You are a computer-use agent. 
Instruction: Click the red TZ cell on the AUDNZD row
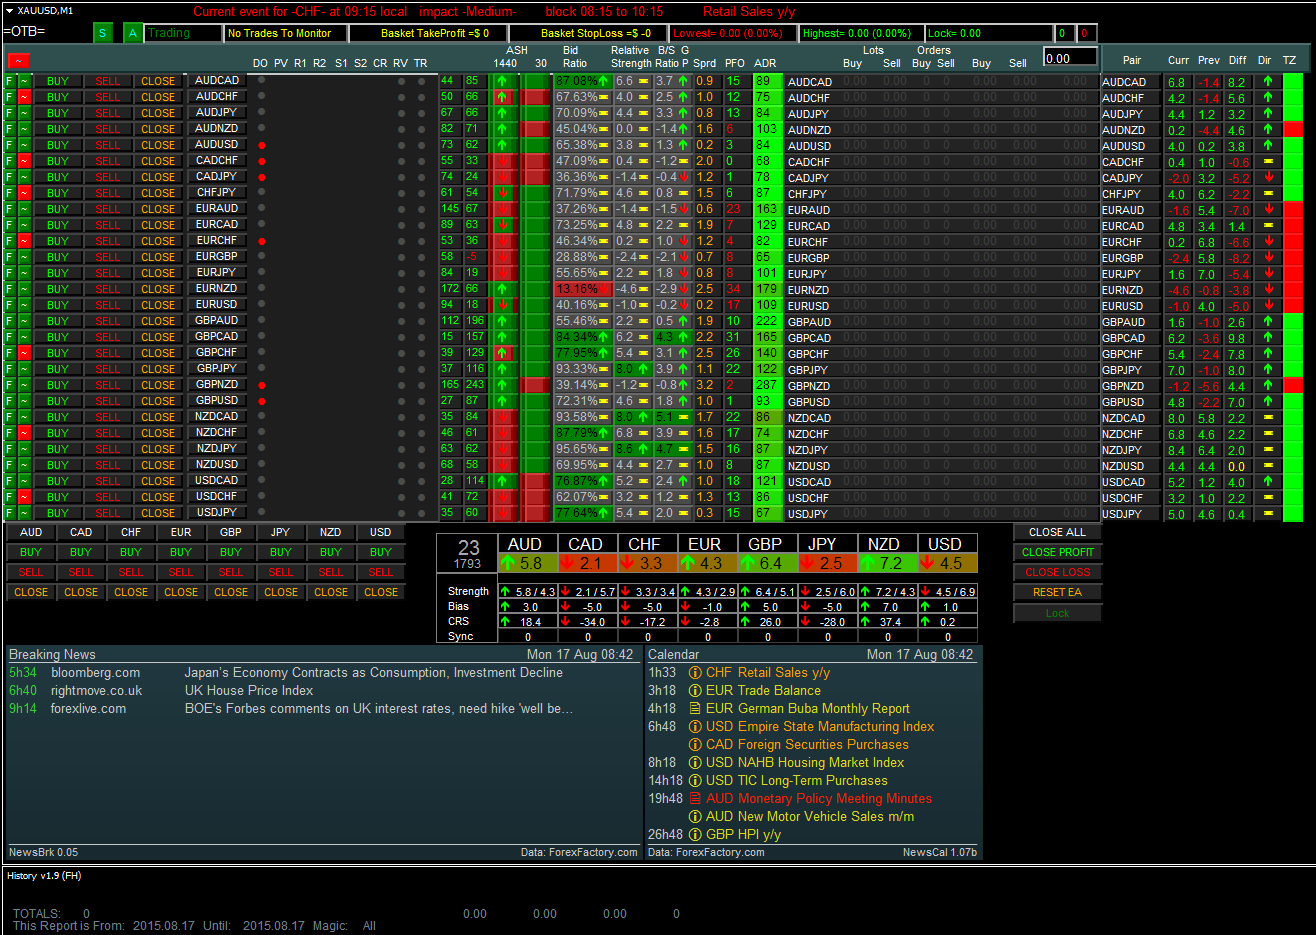tap(1293, 130)
